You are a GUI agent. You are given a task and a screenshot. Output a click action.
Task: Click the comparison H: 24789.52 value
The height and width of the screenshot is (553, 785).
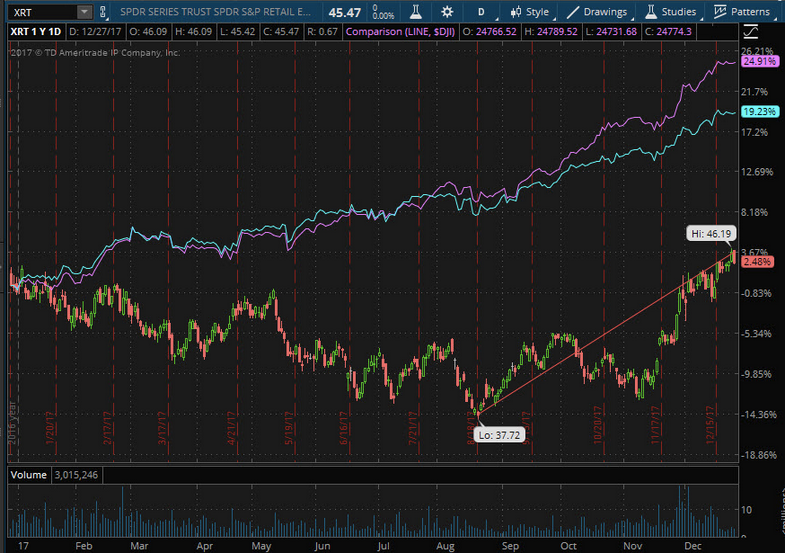(551, 32)
